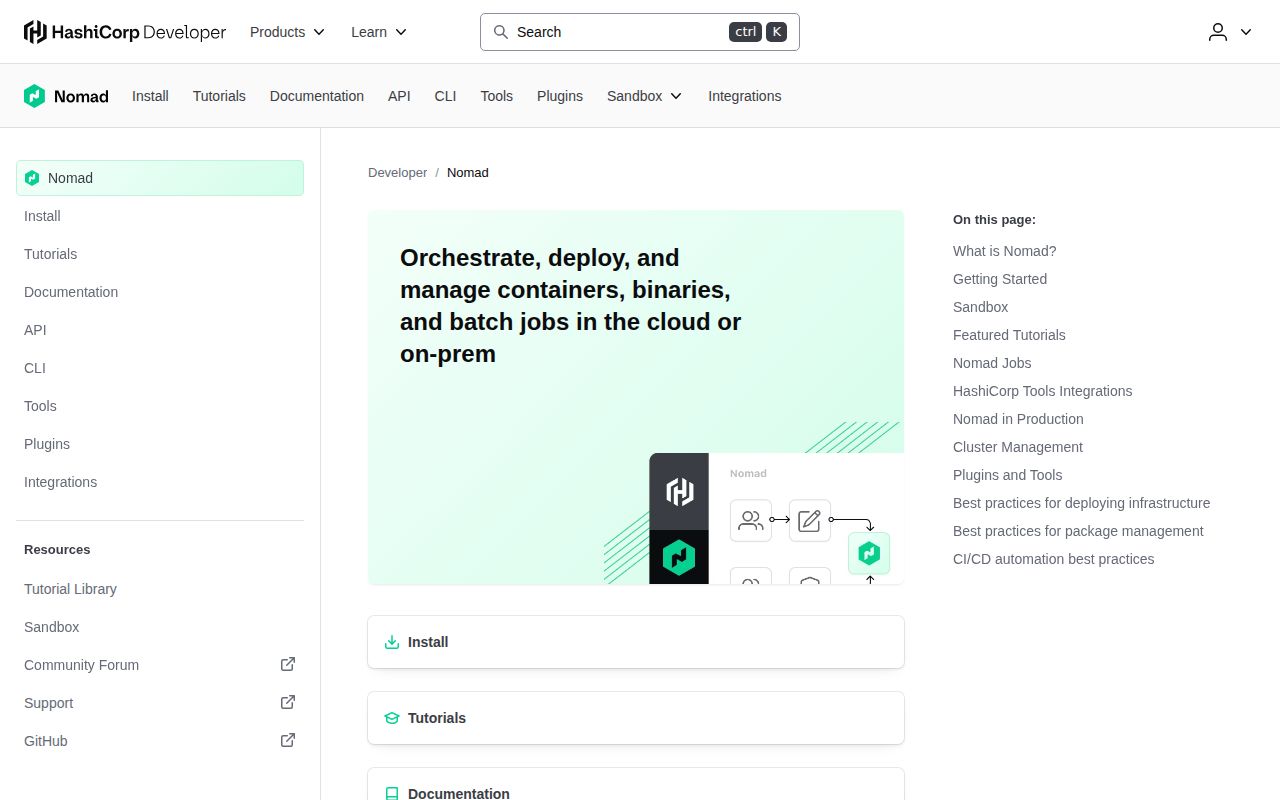Jump to Nomad Jobs section

(992, 363)
